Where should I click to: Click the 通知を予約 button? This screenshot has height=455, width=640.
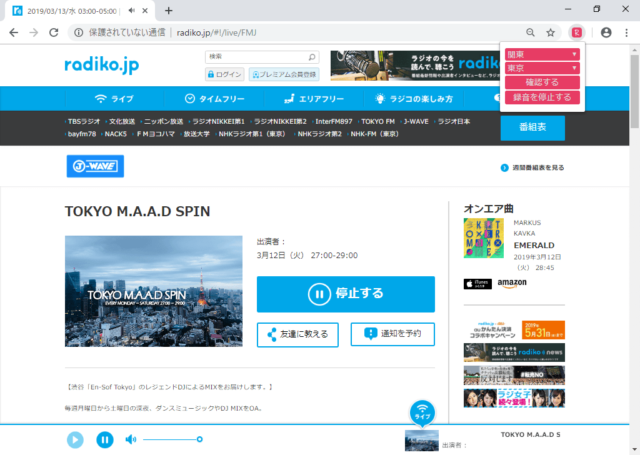coord(393,334)
